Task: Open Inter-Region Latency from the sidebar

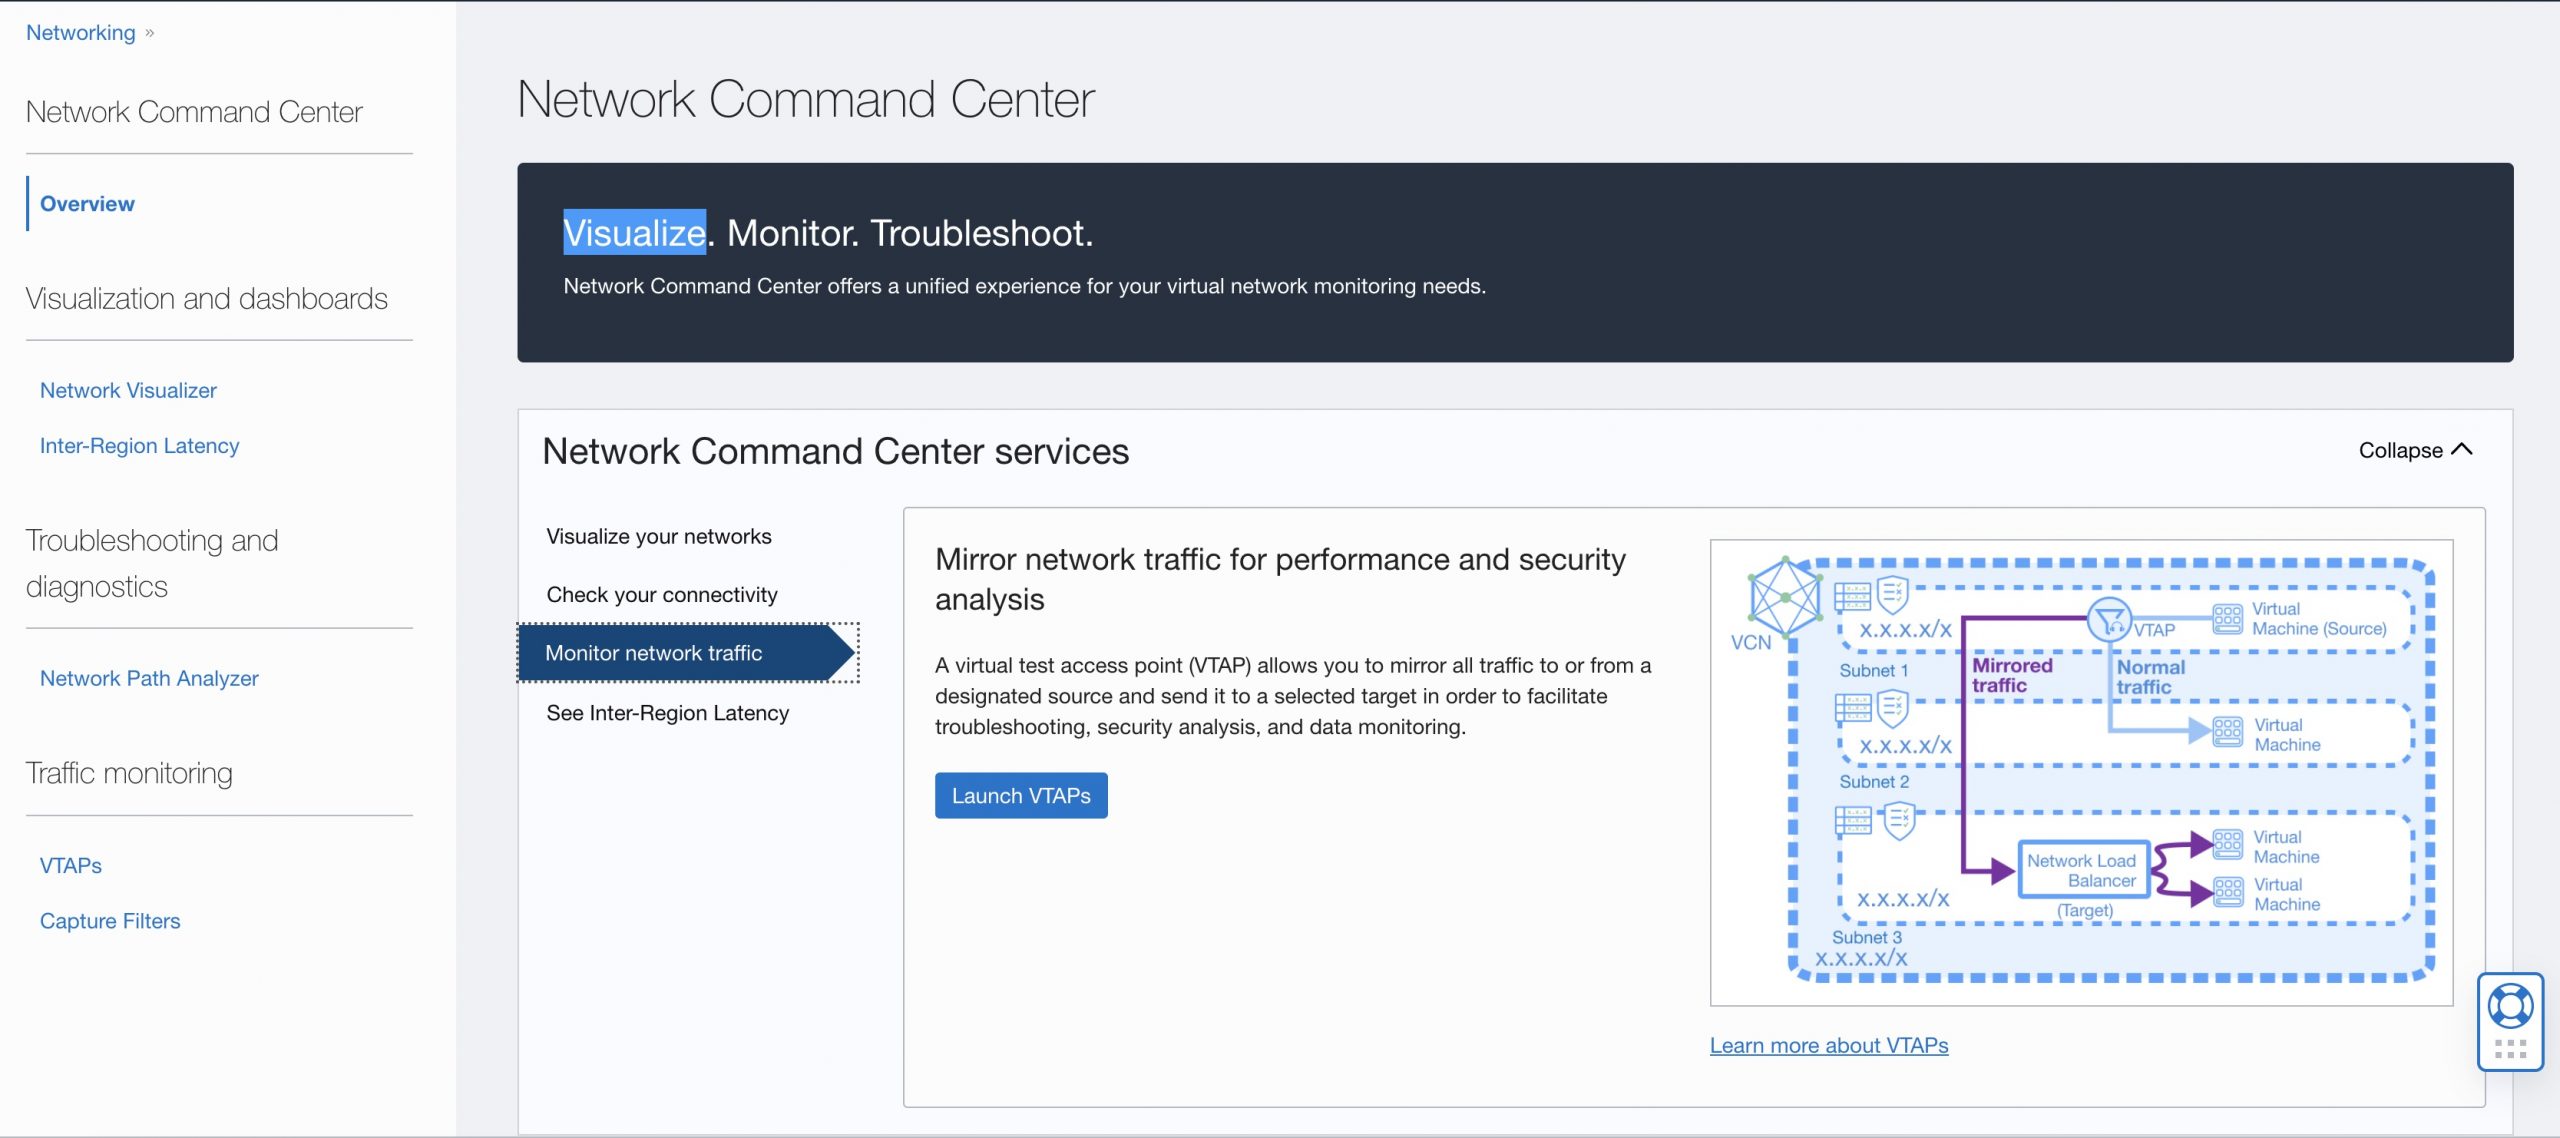Action: [139, 445]
